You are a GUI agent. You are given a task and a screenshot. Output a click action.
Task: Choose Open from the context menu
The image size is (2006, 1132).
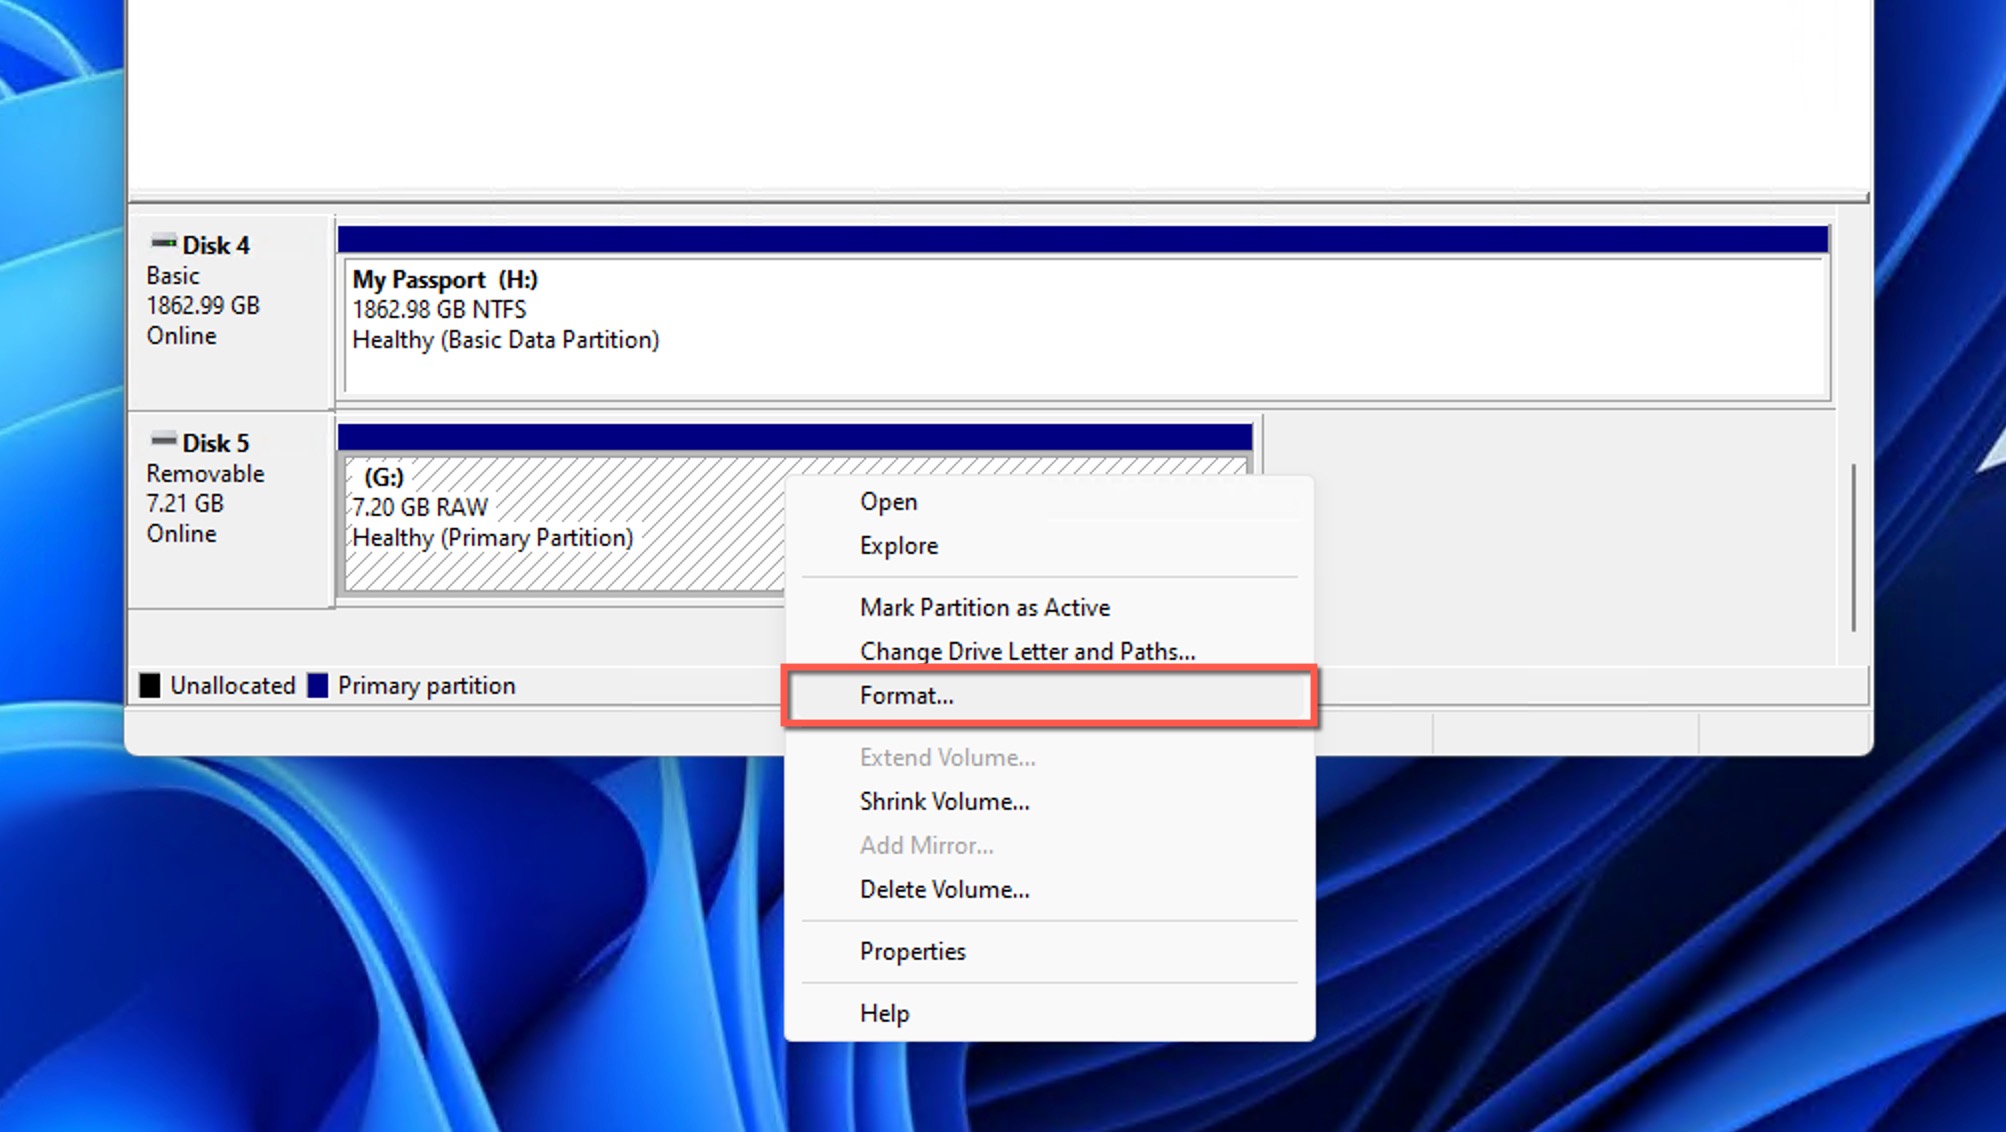(888, 501)
